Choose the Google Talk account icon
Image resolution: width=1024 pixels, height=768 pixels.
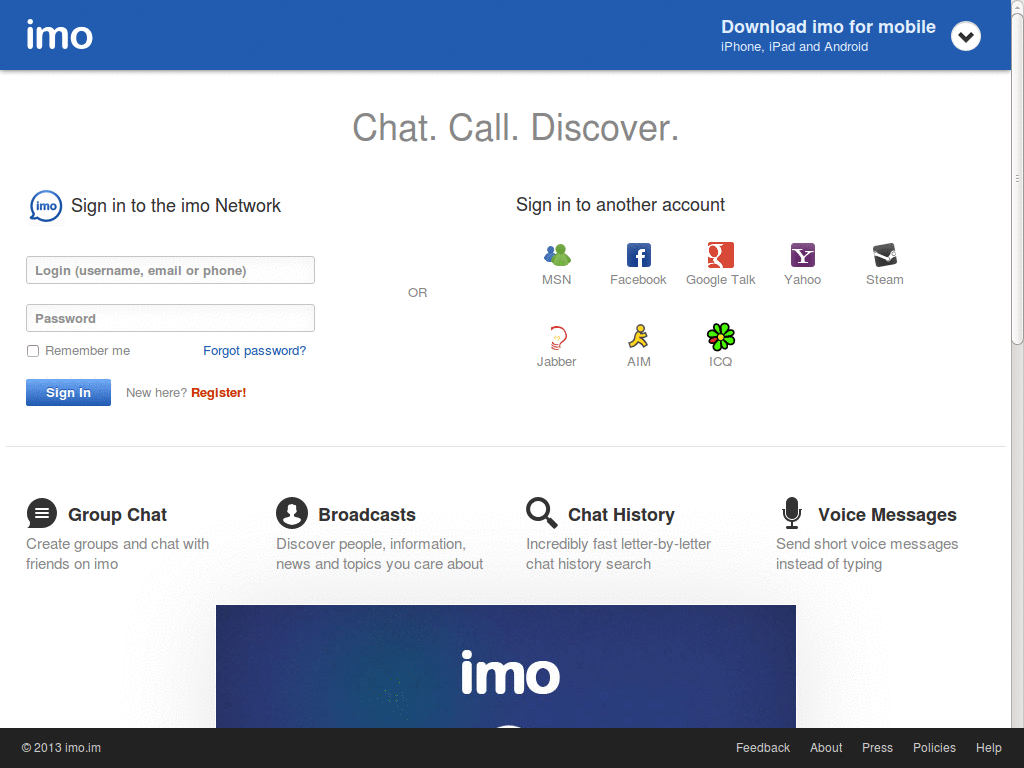(721, 255)
